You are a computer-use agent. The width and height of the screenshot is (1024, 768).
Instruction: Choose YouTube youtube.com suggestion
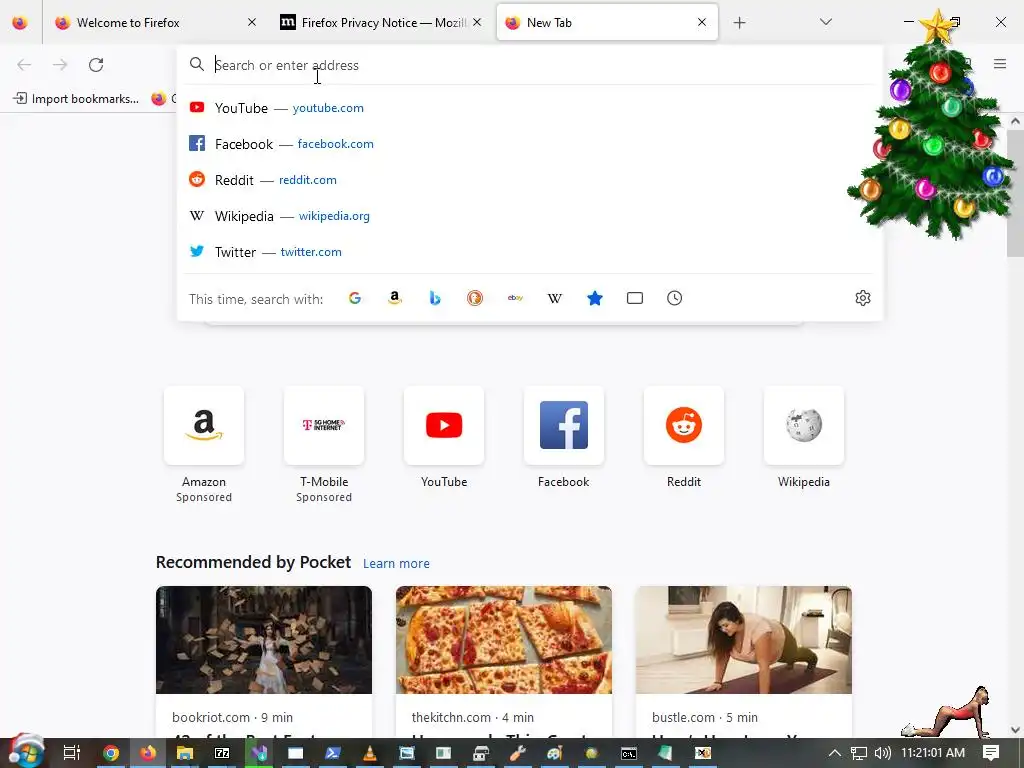tap(530, 108)
